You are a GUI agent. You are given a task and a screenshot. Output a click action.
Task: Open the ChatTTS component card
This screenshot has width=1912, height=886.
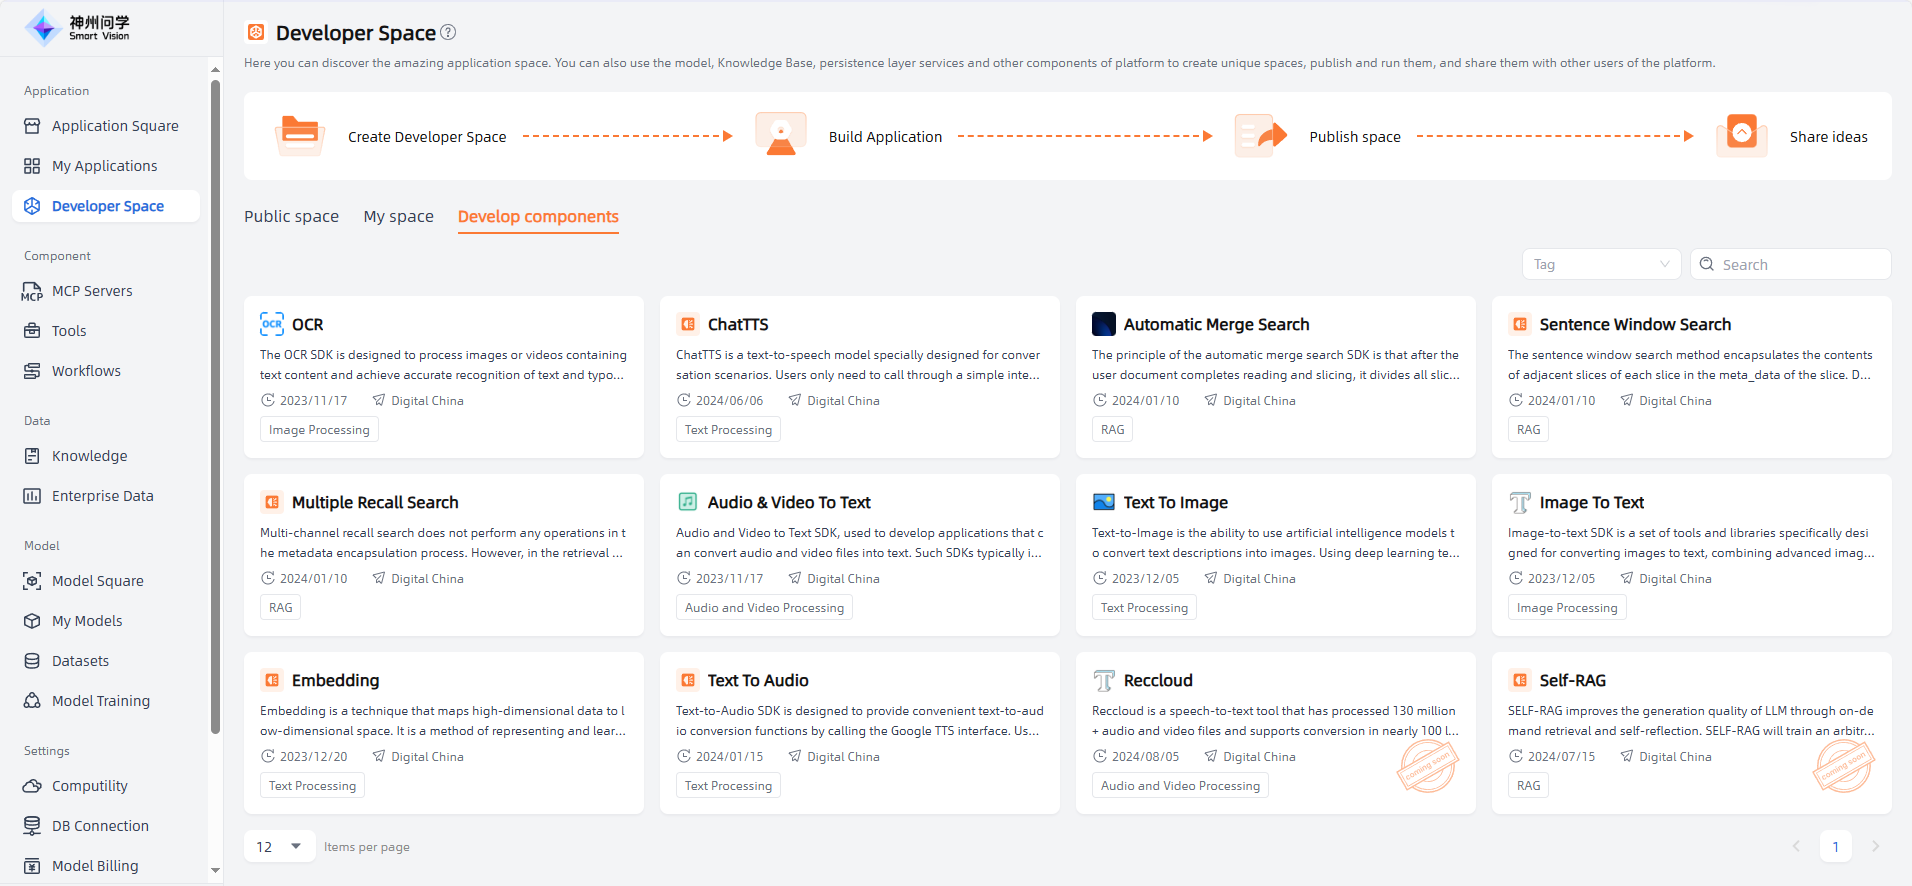tap(738, 324)
